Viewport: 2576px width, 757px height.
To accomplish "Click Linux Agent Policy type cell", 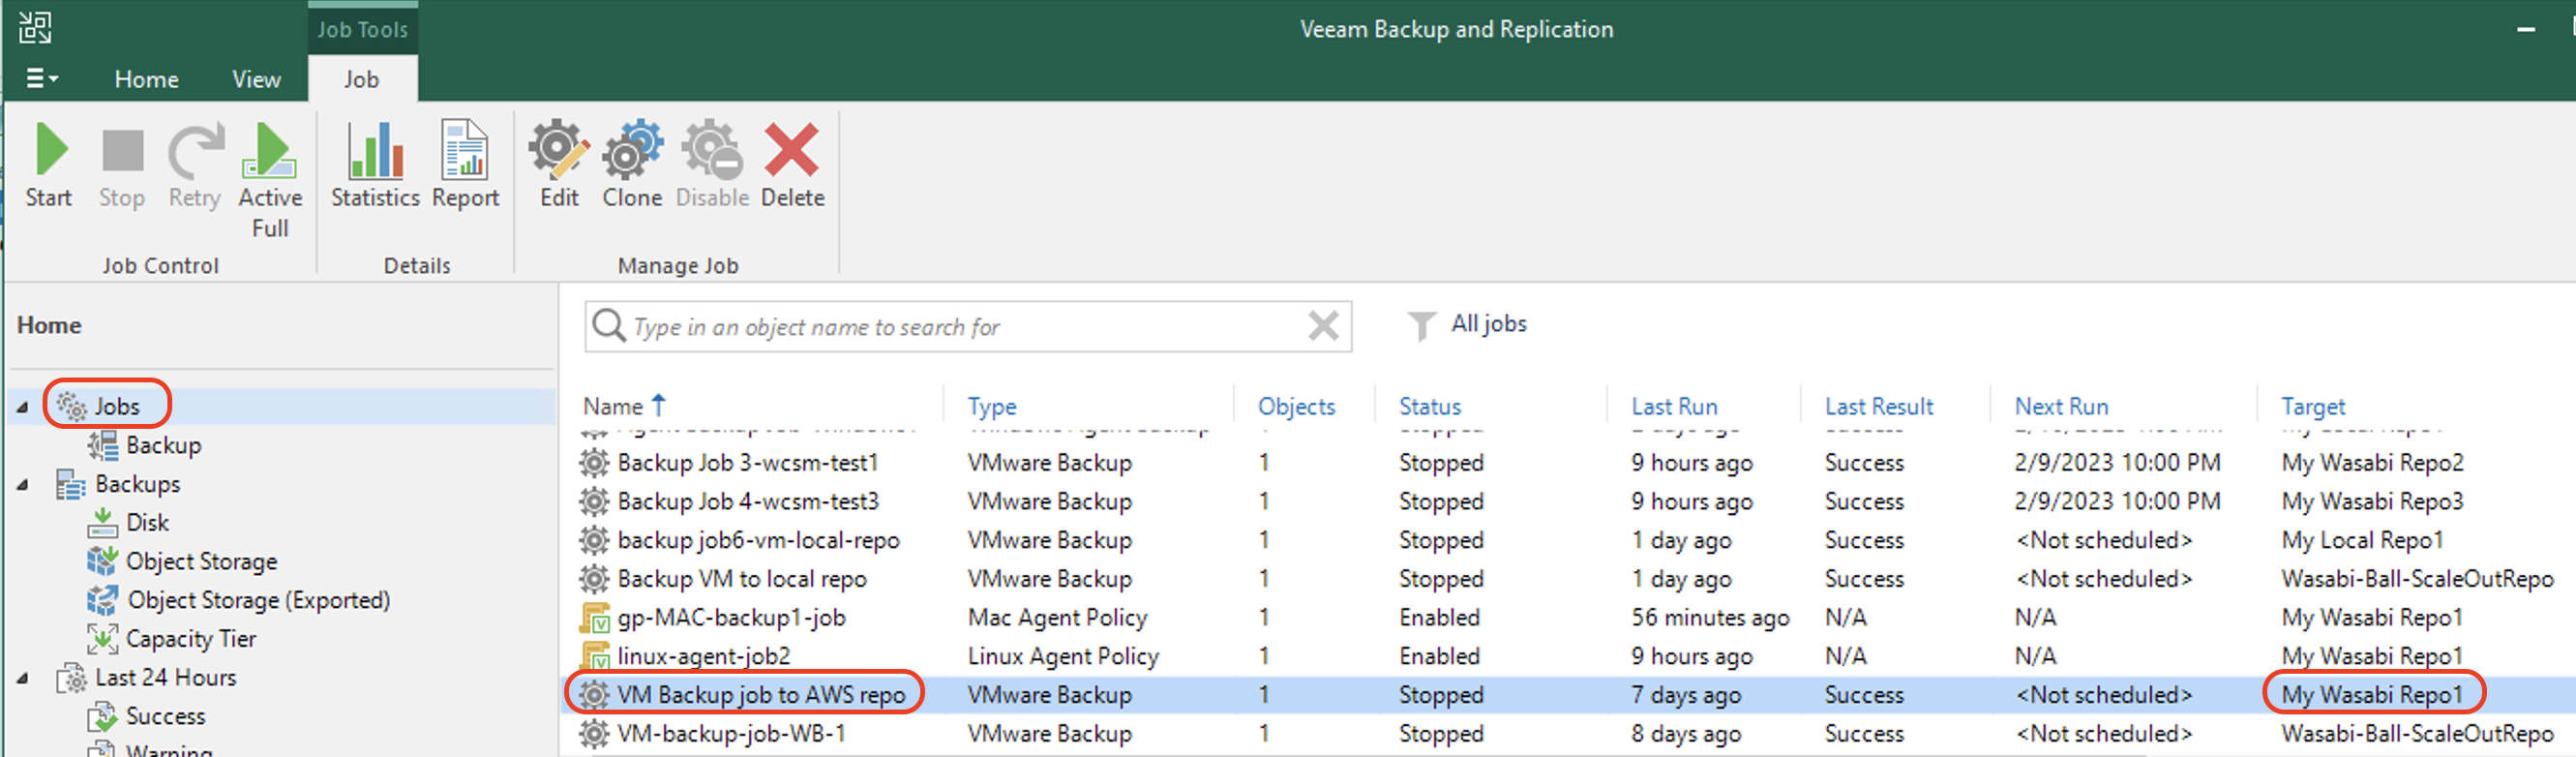I will point(1063,657).
